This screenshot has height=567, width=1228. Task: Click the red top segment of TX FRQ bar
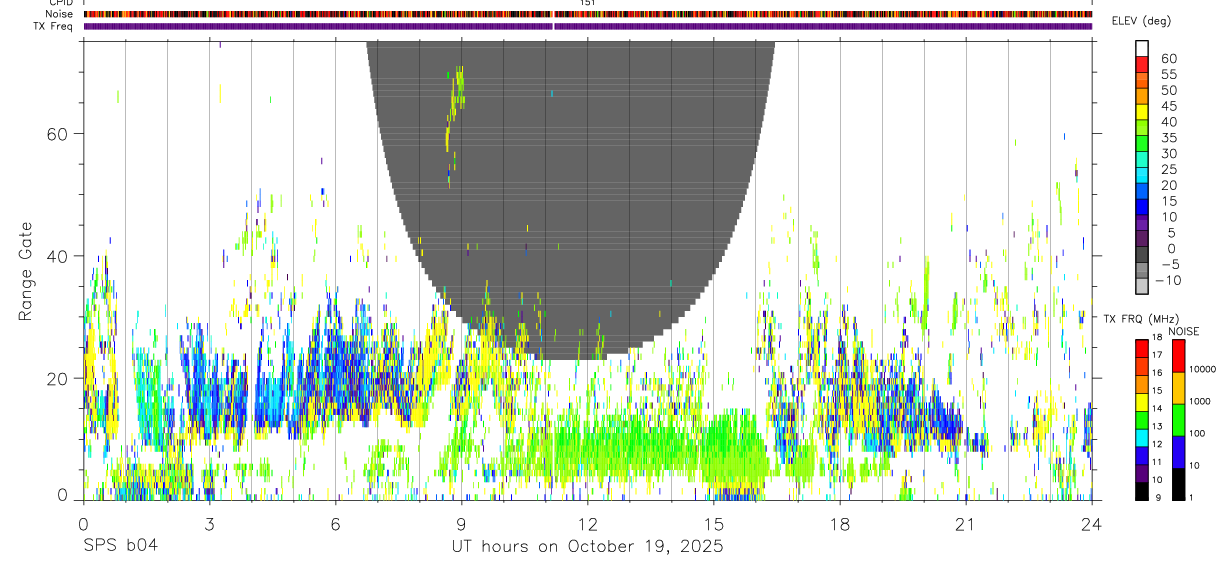pyautogui.click(x=1141, y=349)
